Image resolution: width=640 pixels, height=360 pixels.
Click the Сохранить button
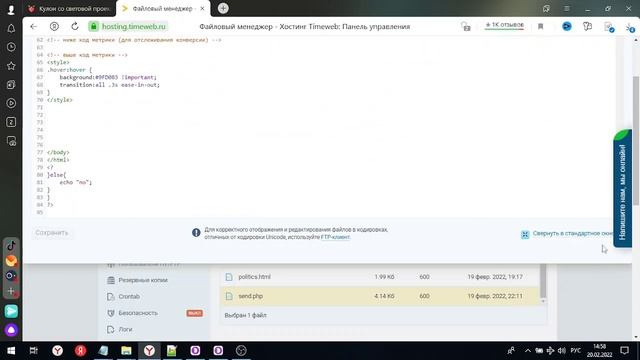(52, 233)
